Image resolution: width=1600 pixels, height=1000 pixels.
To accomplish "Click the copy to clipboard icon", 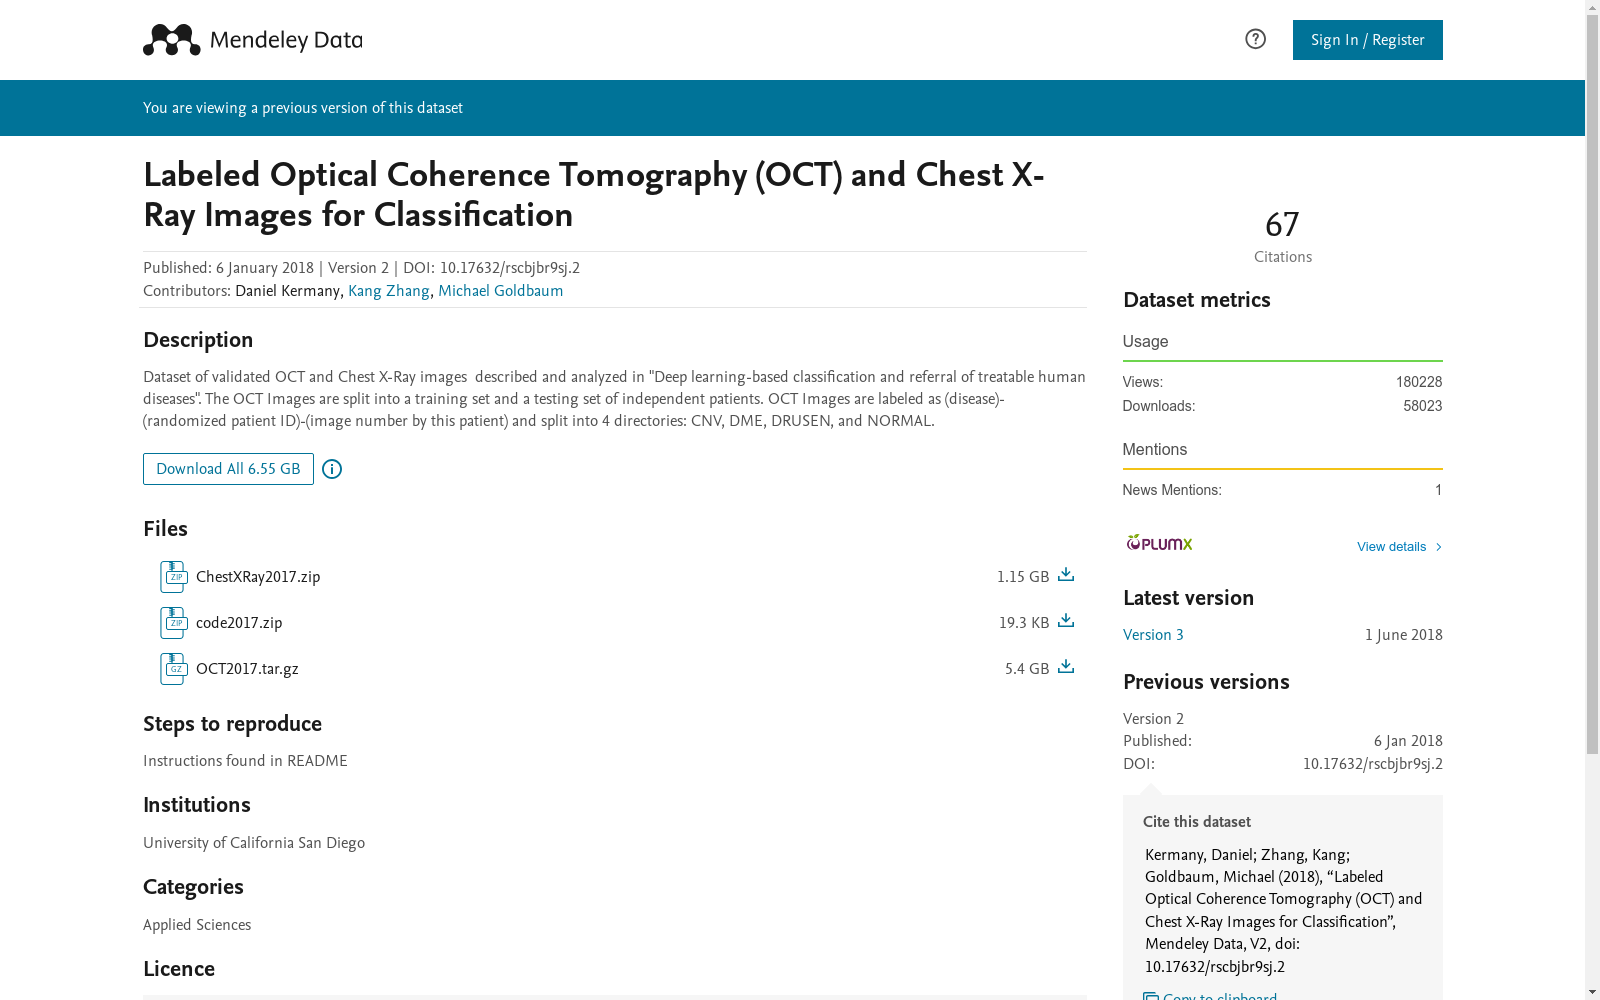I will [x=1151, y=996].
